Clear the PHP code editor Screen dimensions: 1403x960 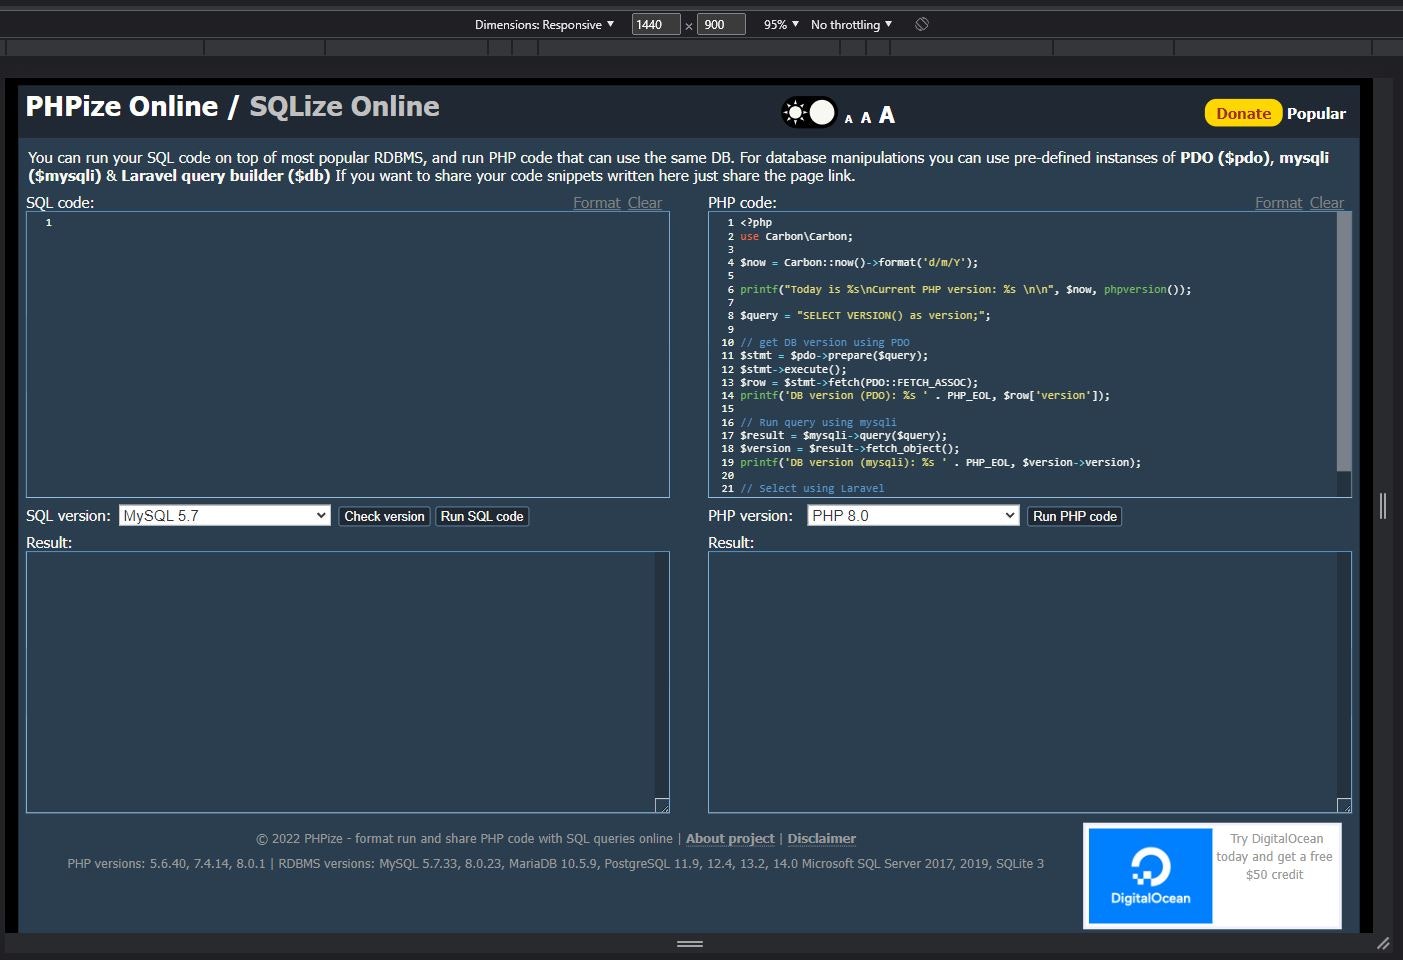pos(1327,202)
